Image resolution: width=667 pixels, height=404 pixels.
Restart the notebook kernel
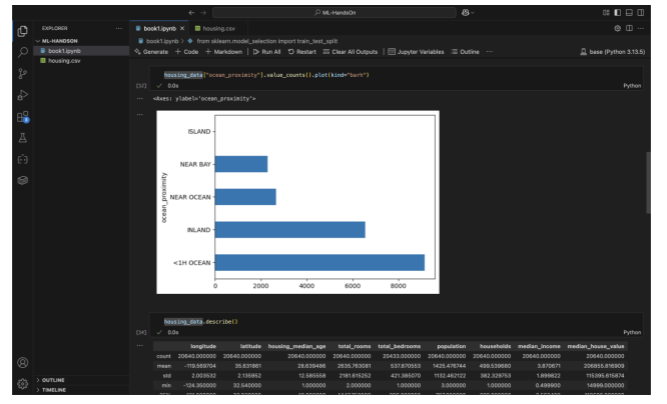pyautogui.click(x=302, y=52)
